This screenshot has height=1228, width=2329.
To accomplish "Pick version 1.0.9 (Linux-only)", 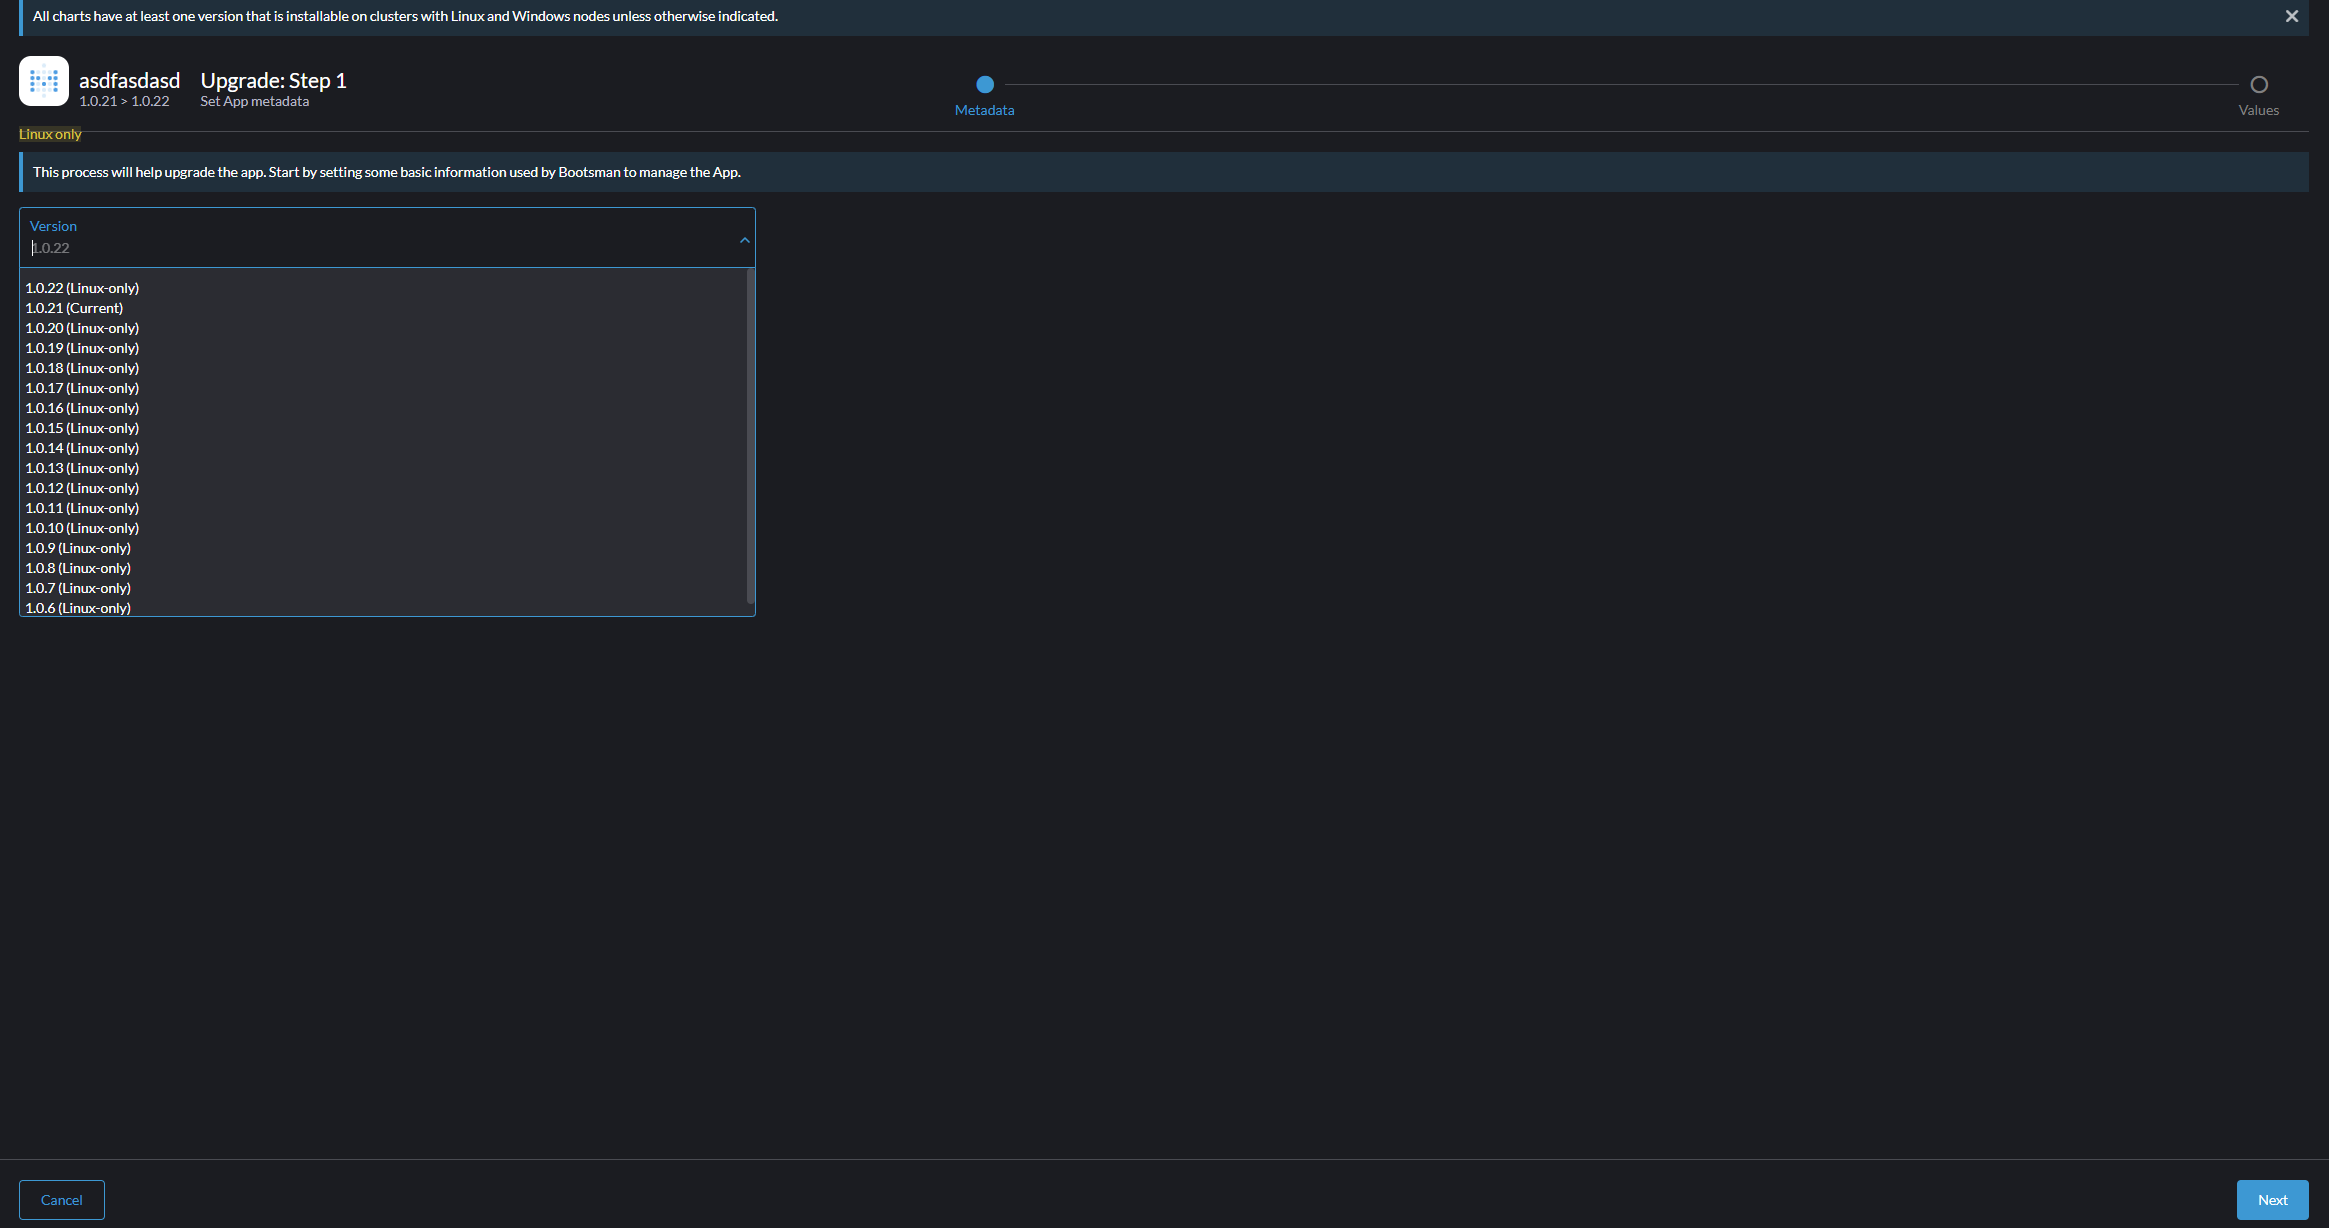I will click(x=78, y=548).
